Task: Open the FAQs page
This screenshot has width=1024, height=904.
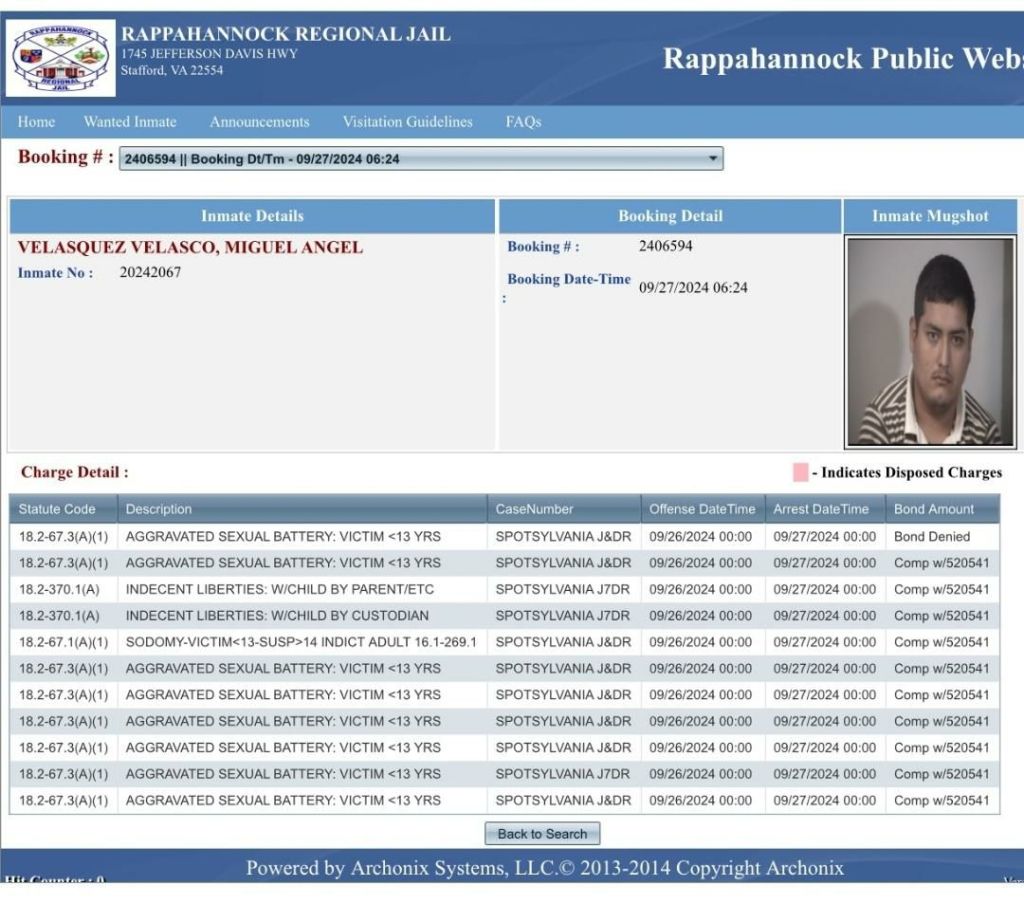Action: point(523,122)
